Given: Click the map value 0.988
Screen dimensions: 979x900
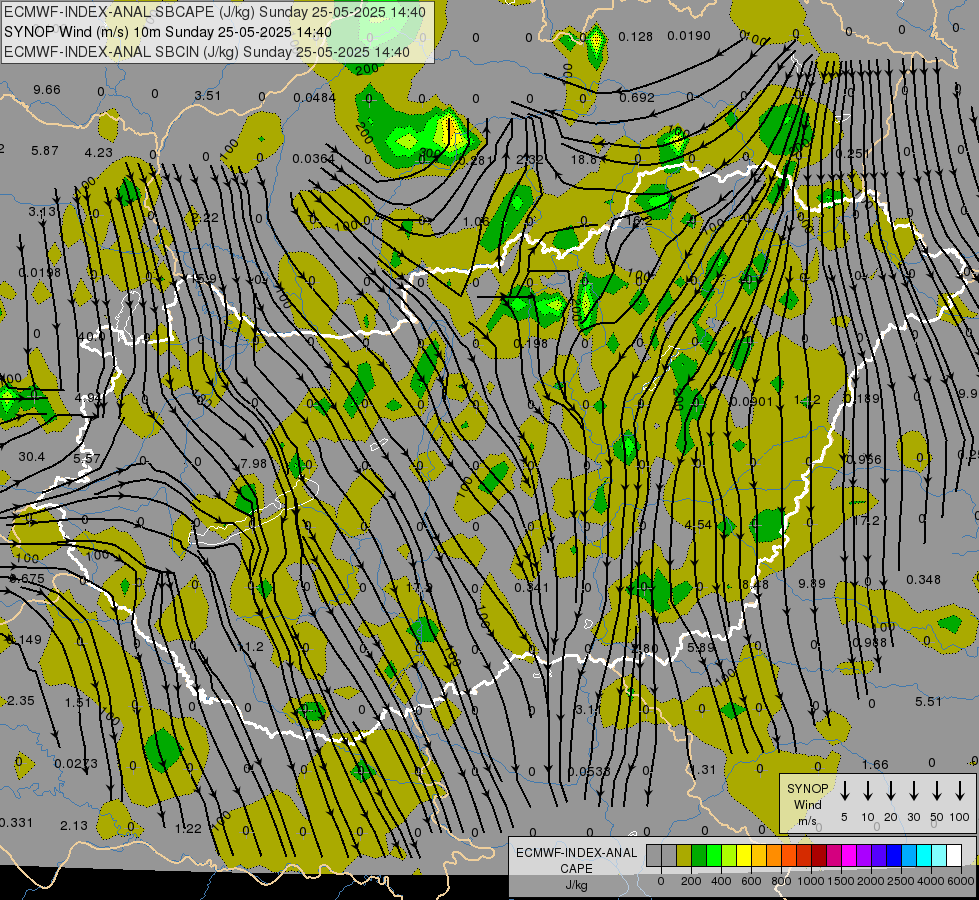Looking at the screenshot, I should point(870,643).
